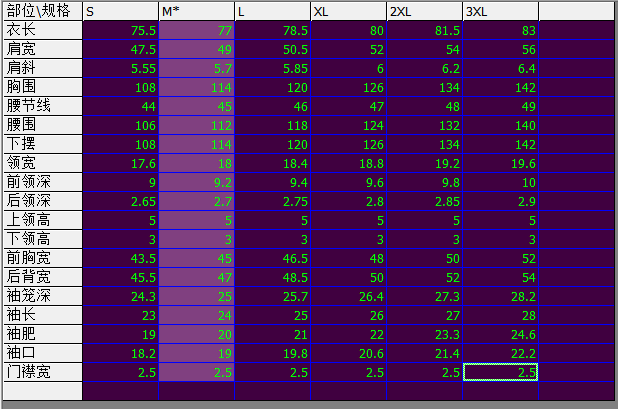The width and height of the screenshot is (618, 409).
Task: Click 前领深 M cell value 9.2
Action: coord(197,182)
